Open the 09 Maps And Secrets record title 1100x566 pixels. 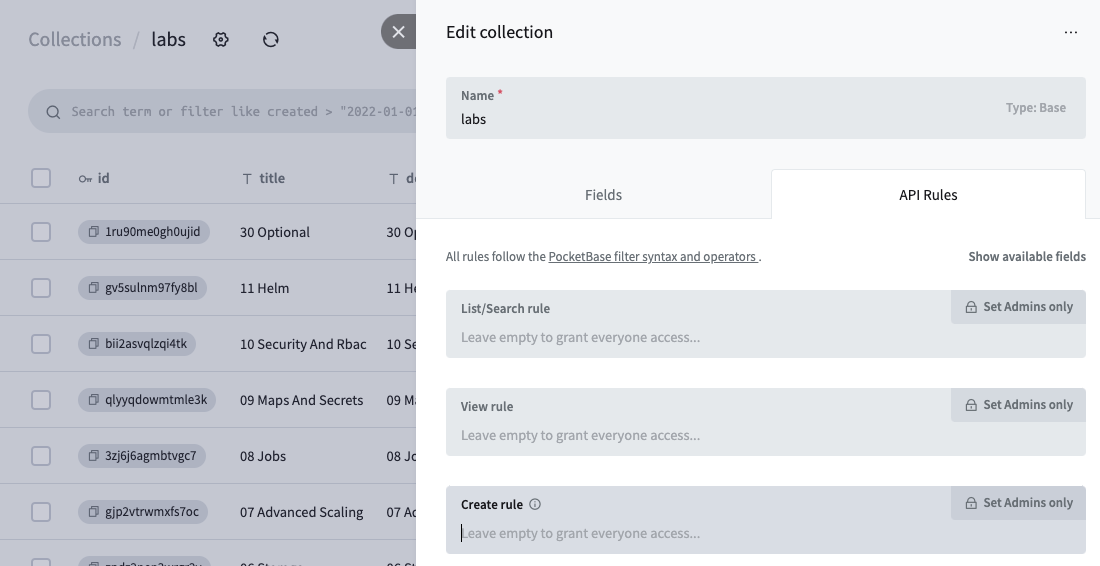(x=302, y=400)
